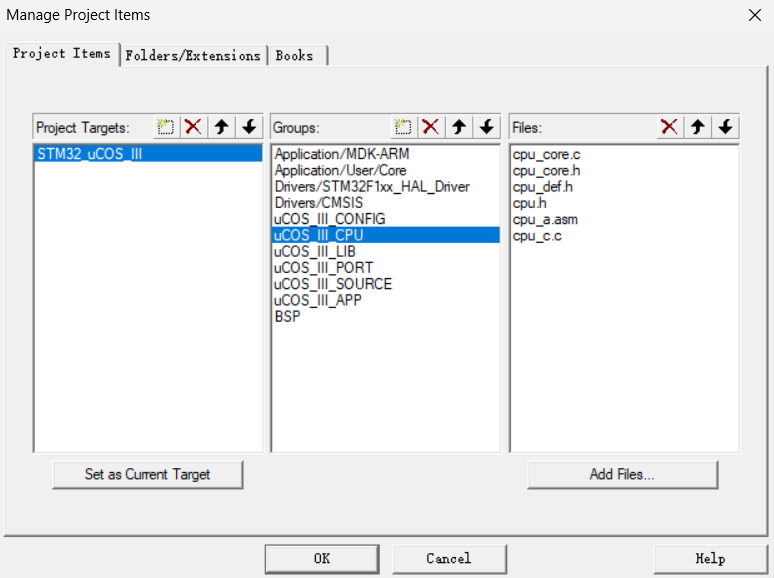The height and width of the screenshot is (578, 774).
Task: Create a new project target
Action: (165, 127)
